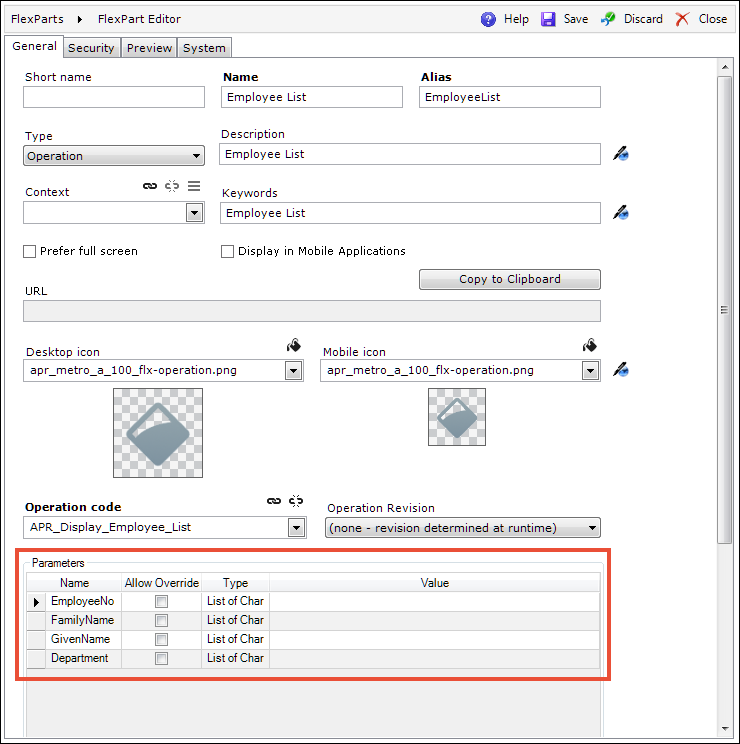740x744 pixels.
Task: Click the Desktop icon preview thumbnail
Action: click(158, 433)
